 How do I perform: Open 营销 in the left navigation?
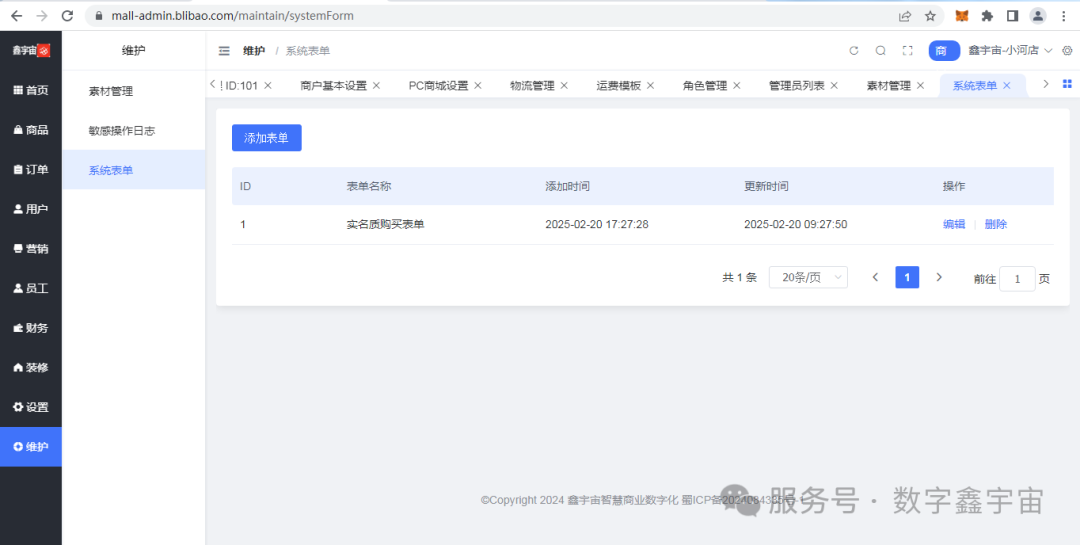coord(31,249)
